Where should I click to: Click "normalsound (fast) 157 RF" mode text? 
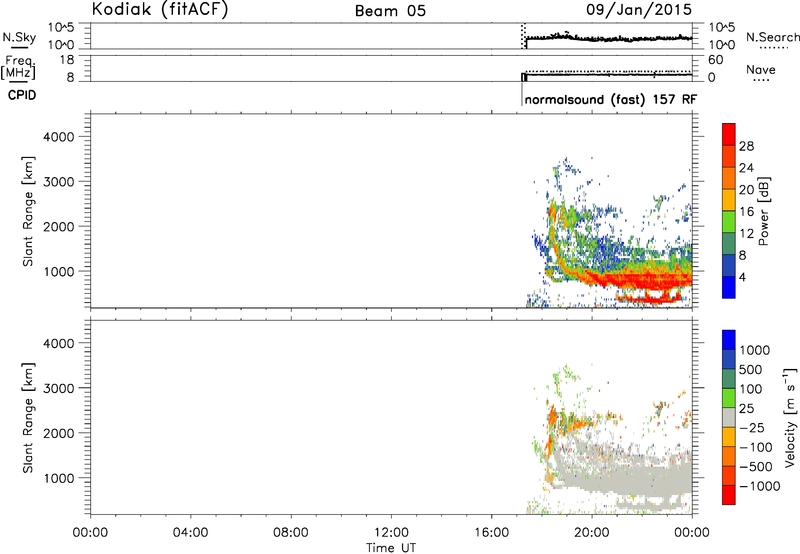point(610,99)
